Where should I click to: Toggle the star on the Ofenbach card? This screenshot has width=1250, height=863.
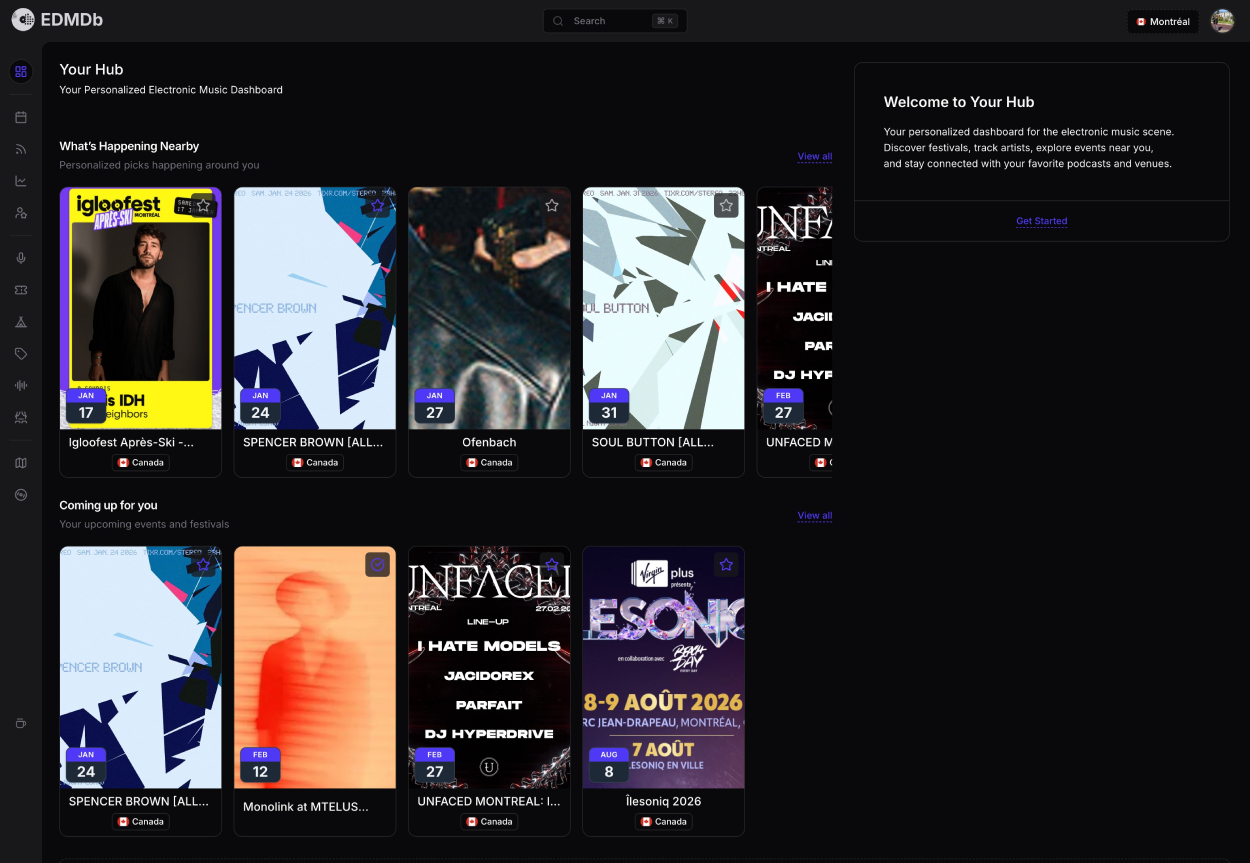pyautogui.click(x=551, y=205)
